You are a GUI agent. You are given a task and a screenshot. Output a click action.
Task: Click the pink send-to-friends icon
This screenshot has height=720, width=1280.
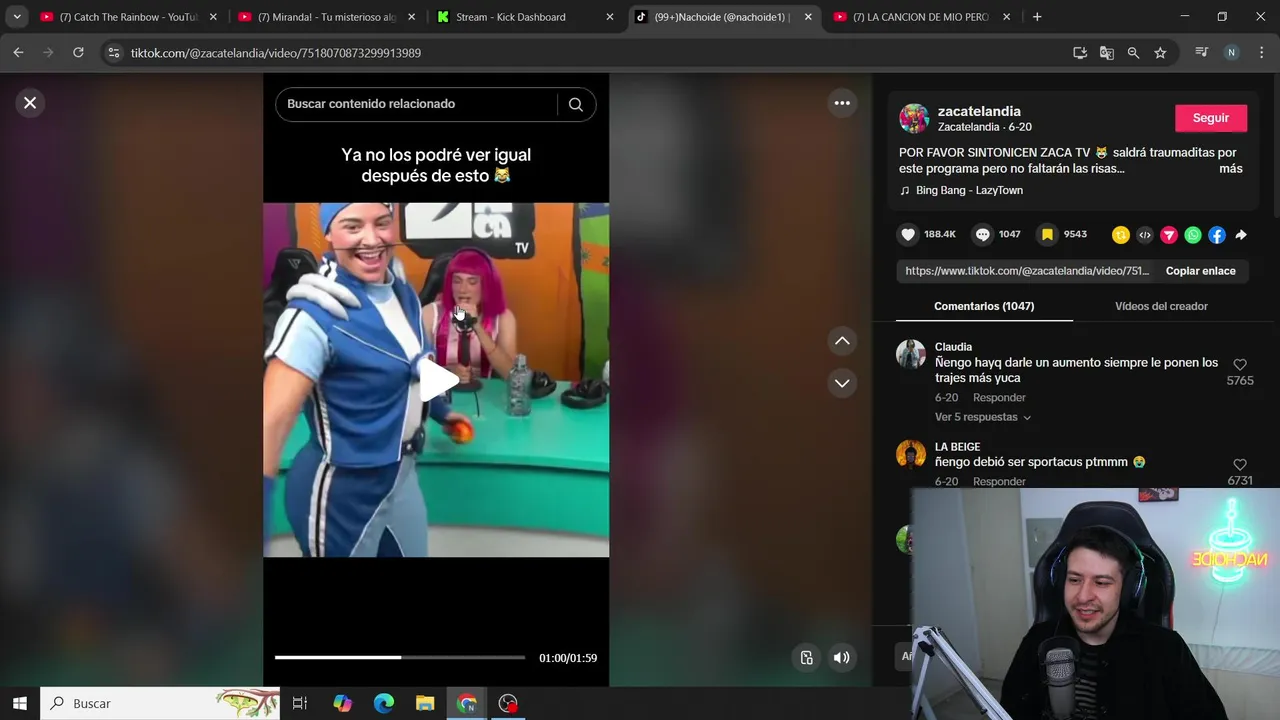1169,235
